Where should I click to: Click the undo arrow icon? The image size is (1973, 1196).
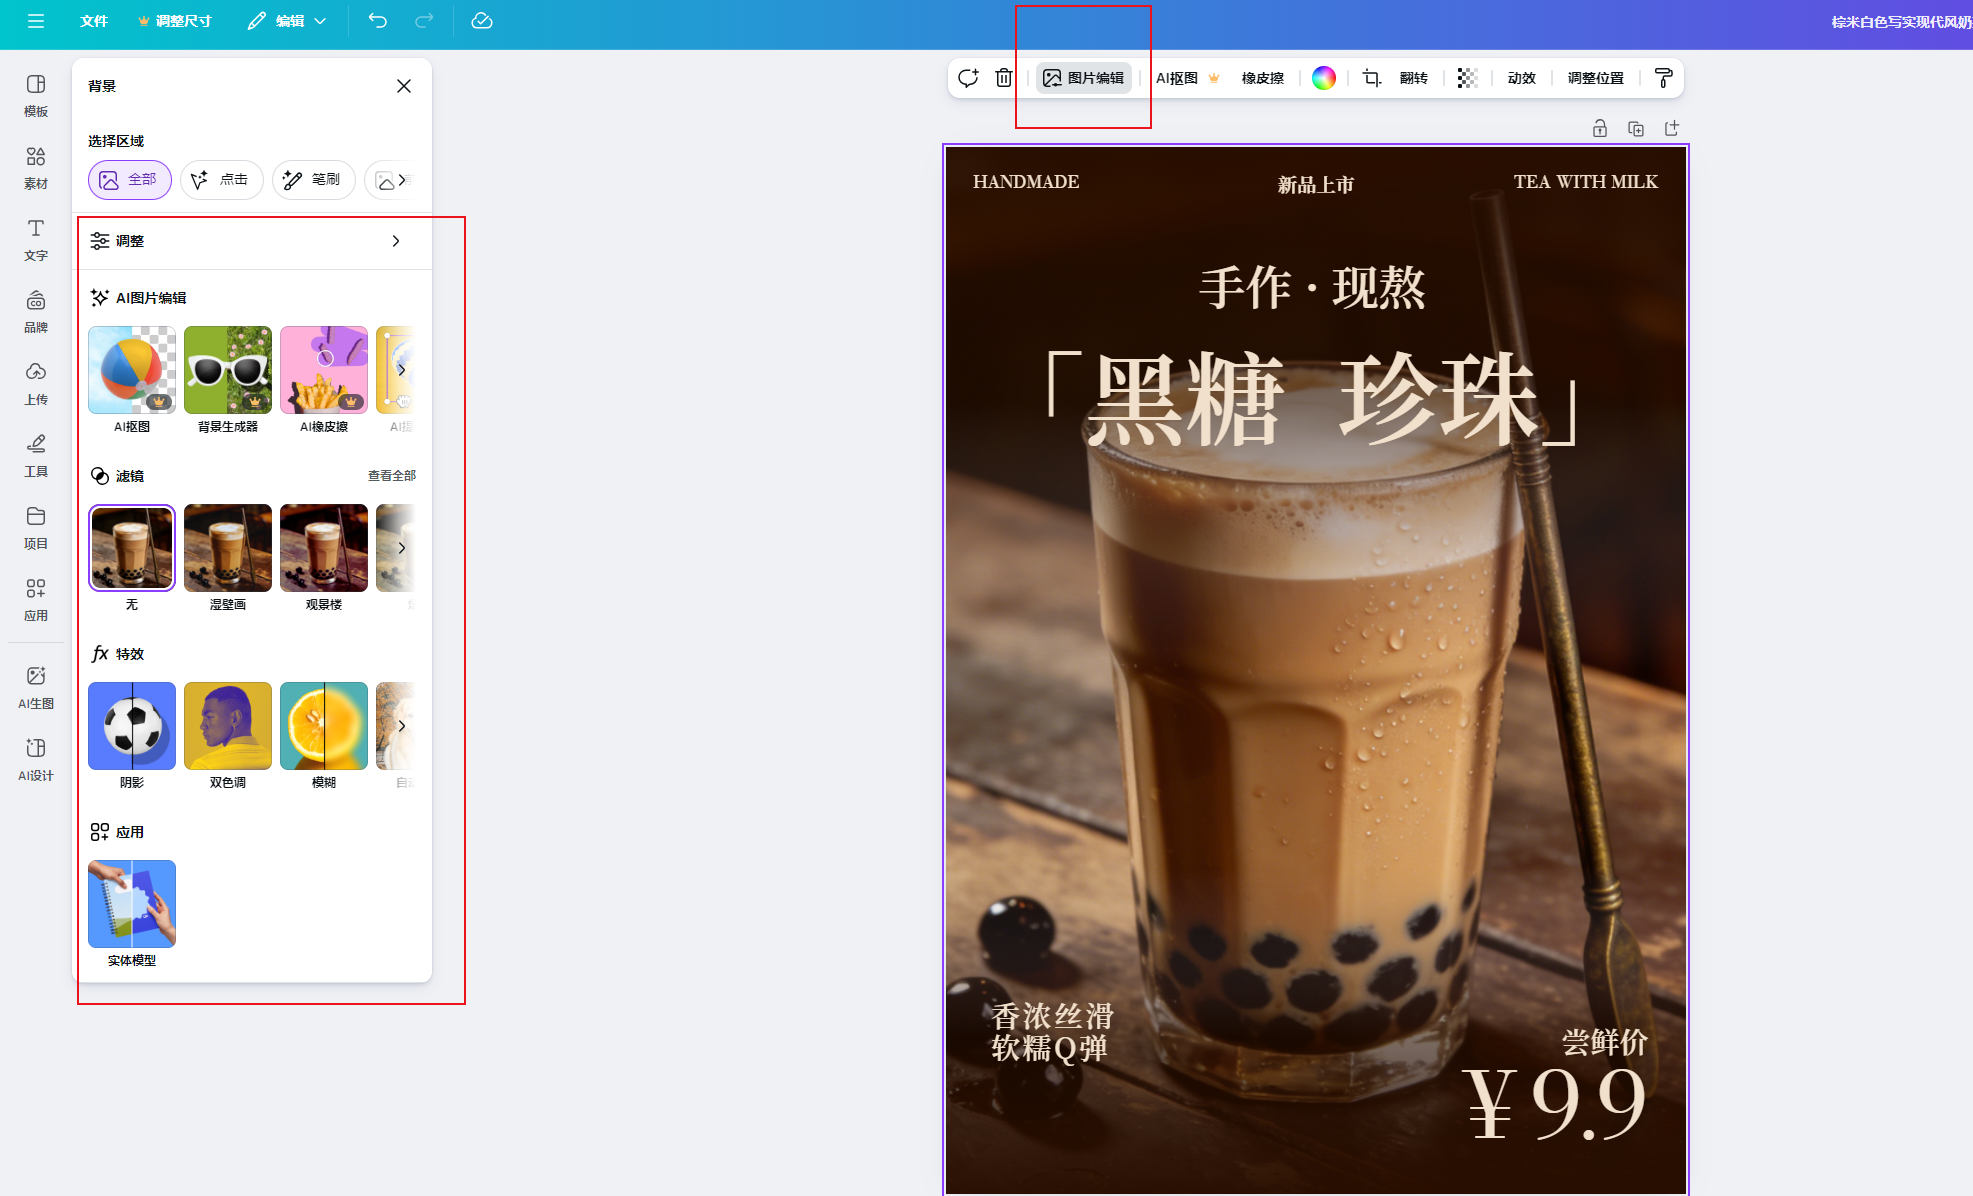pyautogui.click(x=377, y=21)
